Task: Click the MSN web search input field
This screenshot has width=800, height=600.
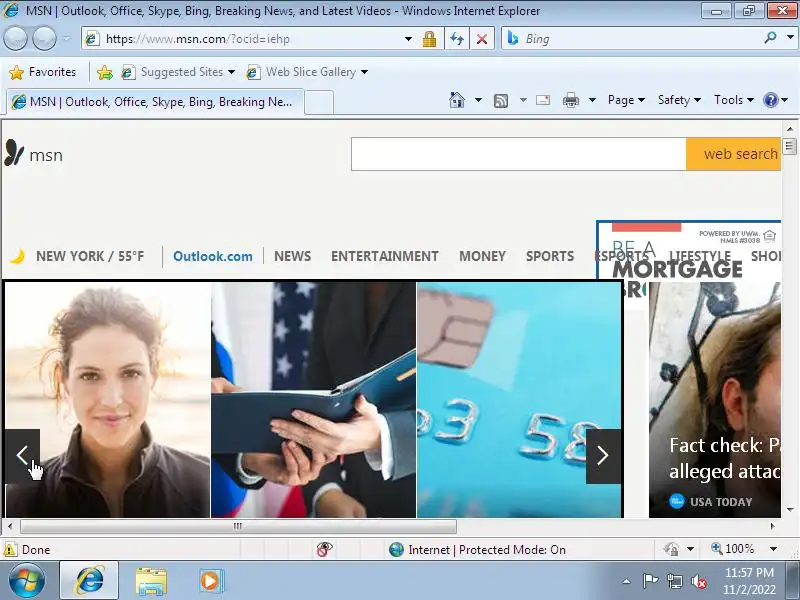Action: [518, 154]
